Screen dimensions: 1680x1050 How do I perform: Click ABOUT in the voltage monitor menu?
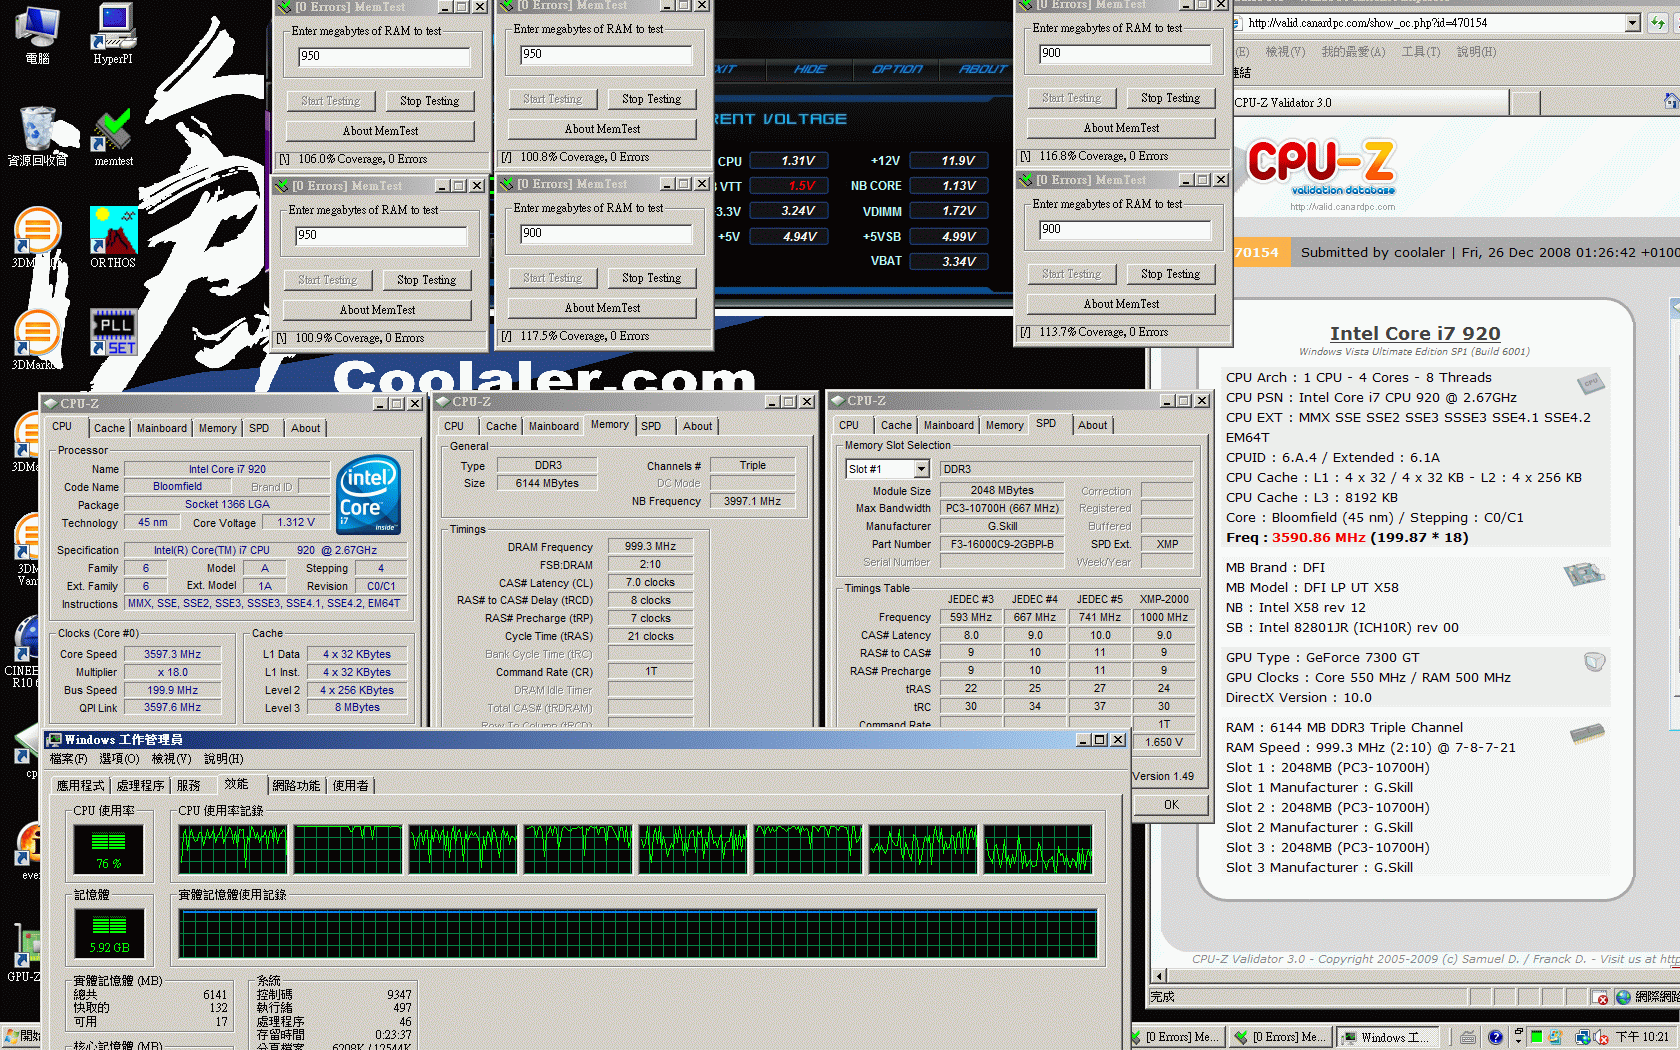tap(983, 69)
